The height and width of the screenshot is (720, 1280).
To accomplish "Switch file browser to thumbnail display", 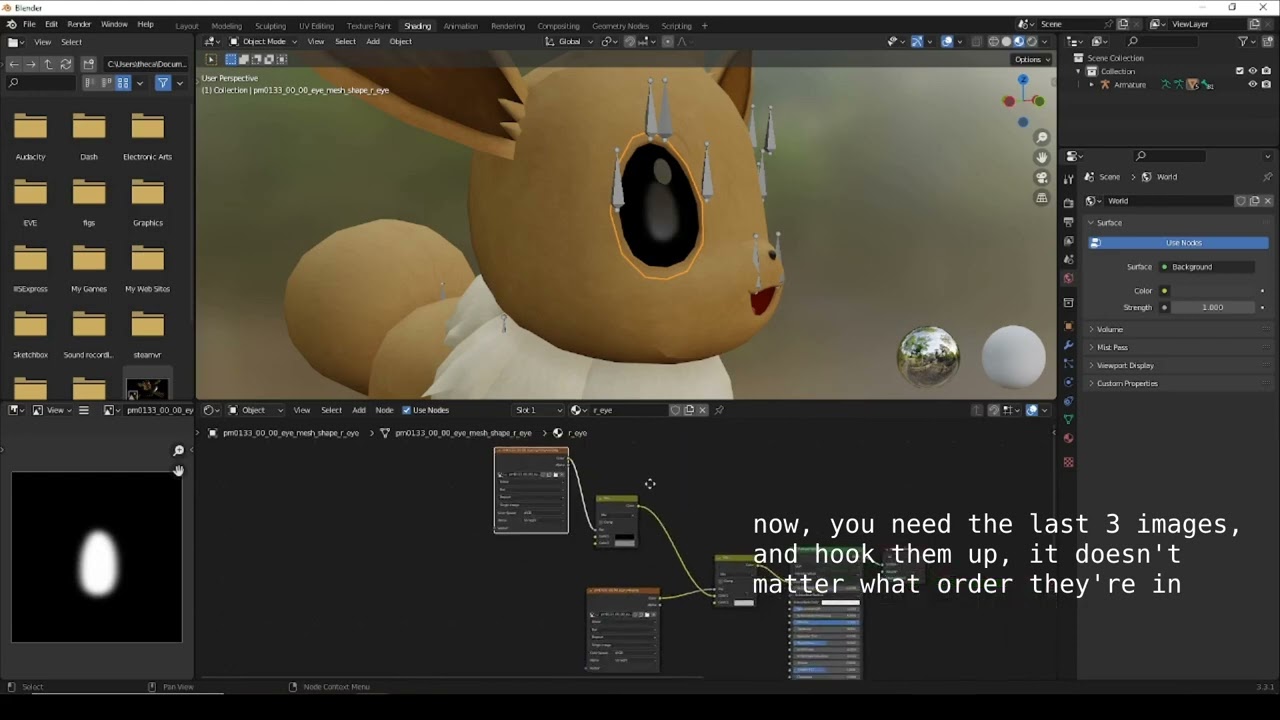I will (x=123, y=83).
